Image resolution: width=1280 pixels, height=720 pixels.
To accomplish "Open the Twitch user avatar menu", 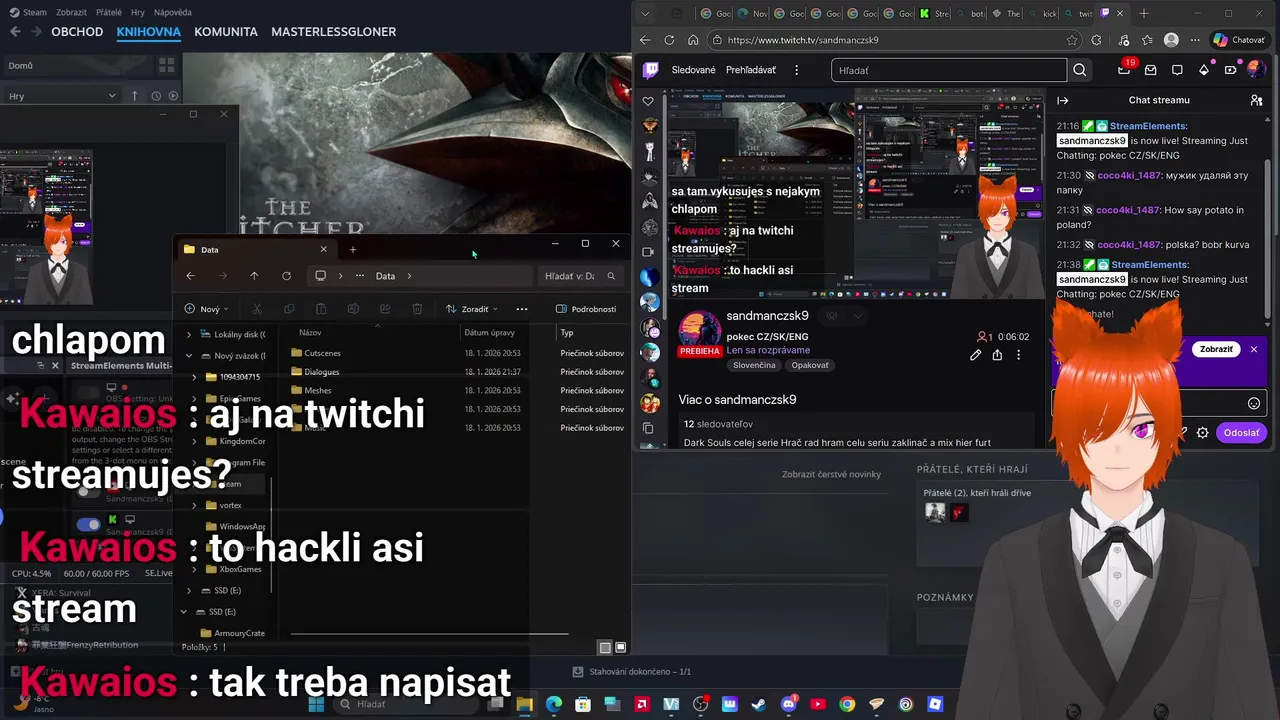I will coord(1256,70).
